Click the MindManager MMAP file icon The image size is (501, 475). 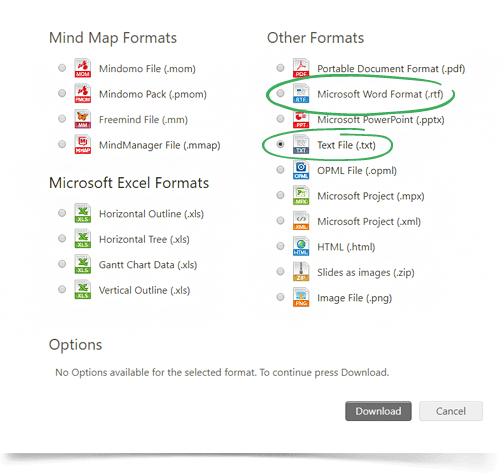pyautogui.click(x=83, y=144)
